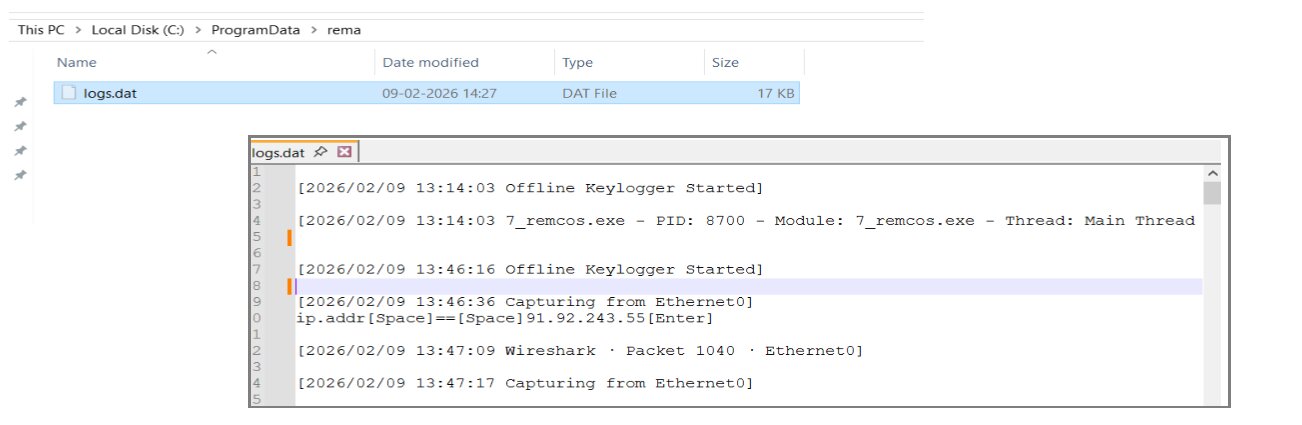The image size is (1302, 425).
Task: Click the editor vertical scrollbar thumb
Action: pos(1211,192)
